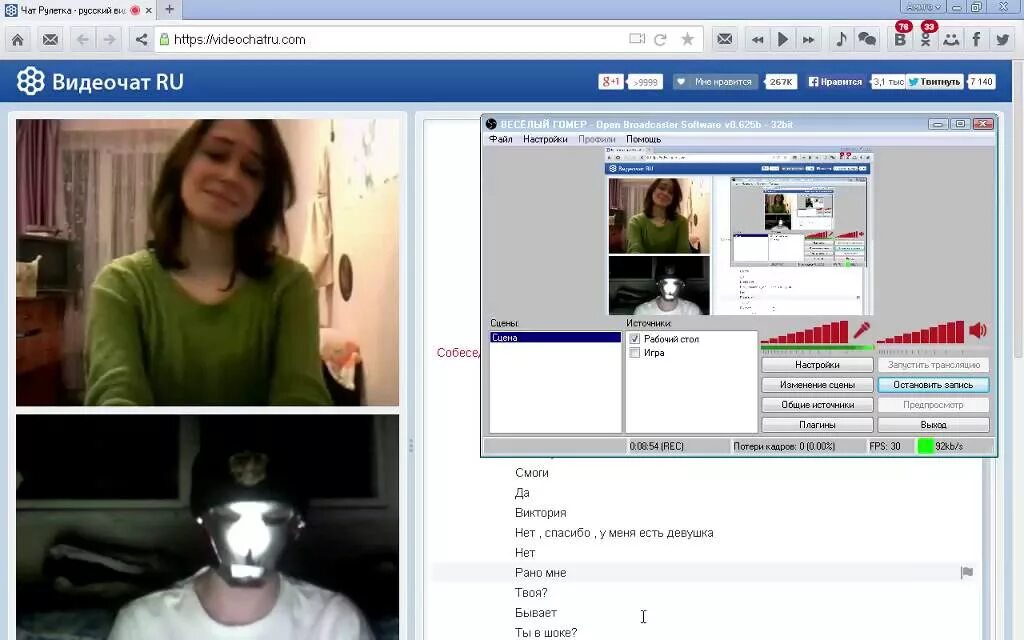Click the Изменение сцены button

click(x=817, y=385)
